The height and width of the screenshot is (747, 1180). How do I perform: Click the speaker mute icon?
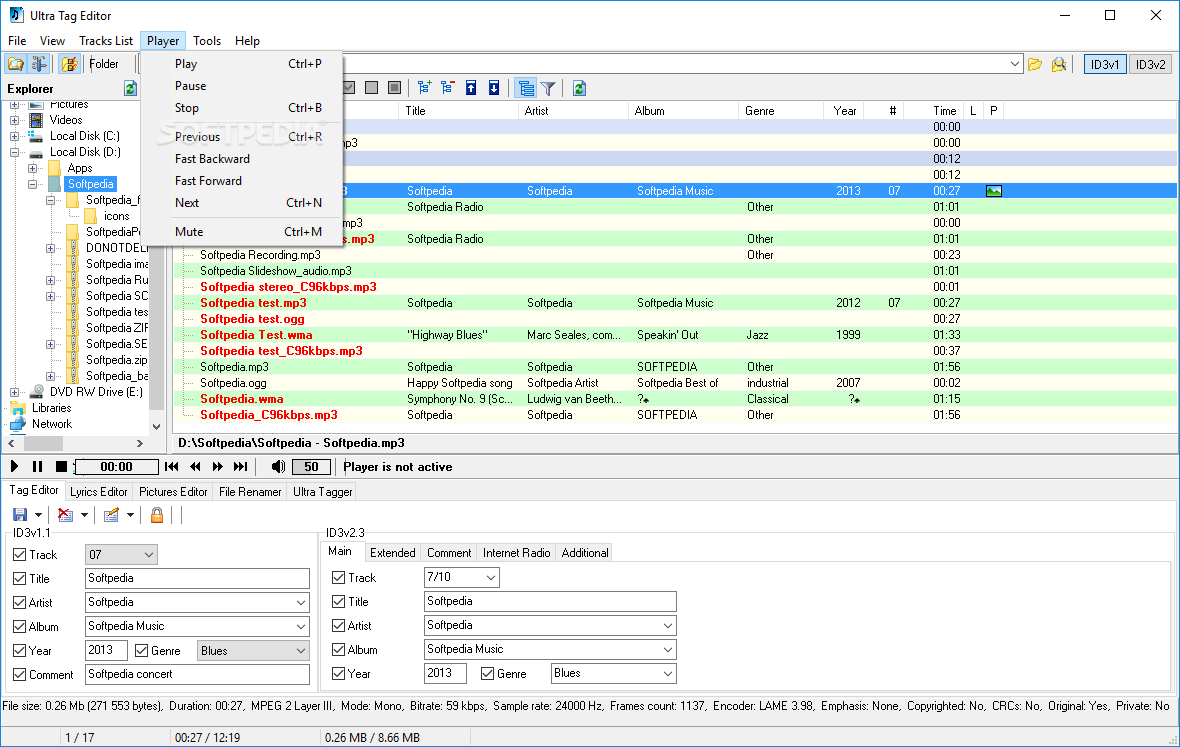pos(278,466)
